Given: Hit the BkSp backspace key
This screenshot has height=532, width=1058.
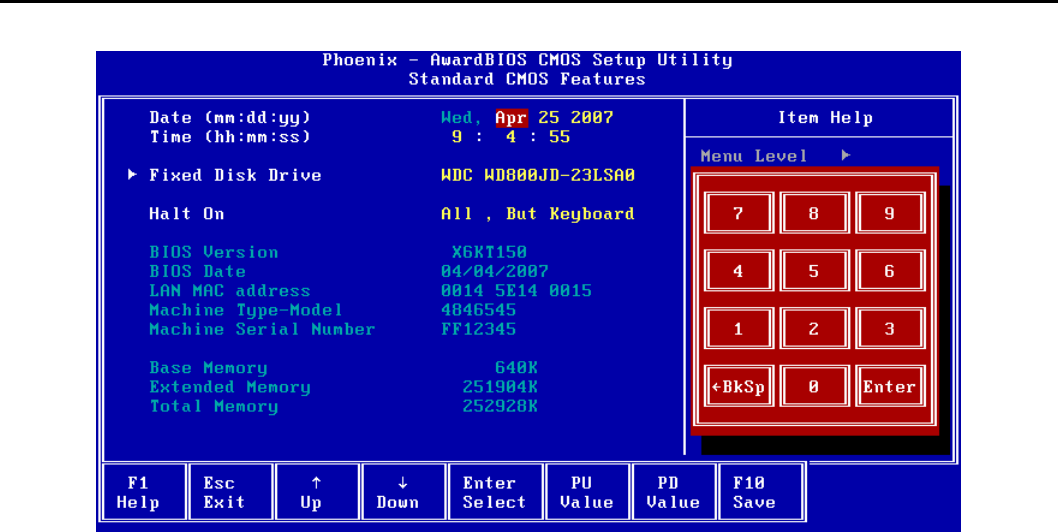Looking at the screenshot, I should [x=738, y=387].
